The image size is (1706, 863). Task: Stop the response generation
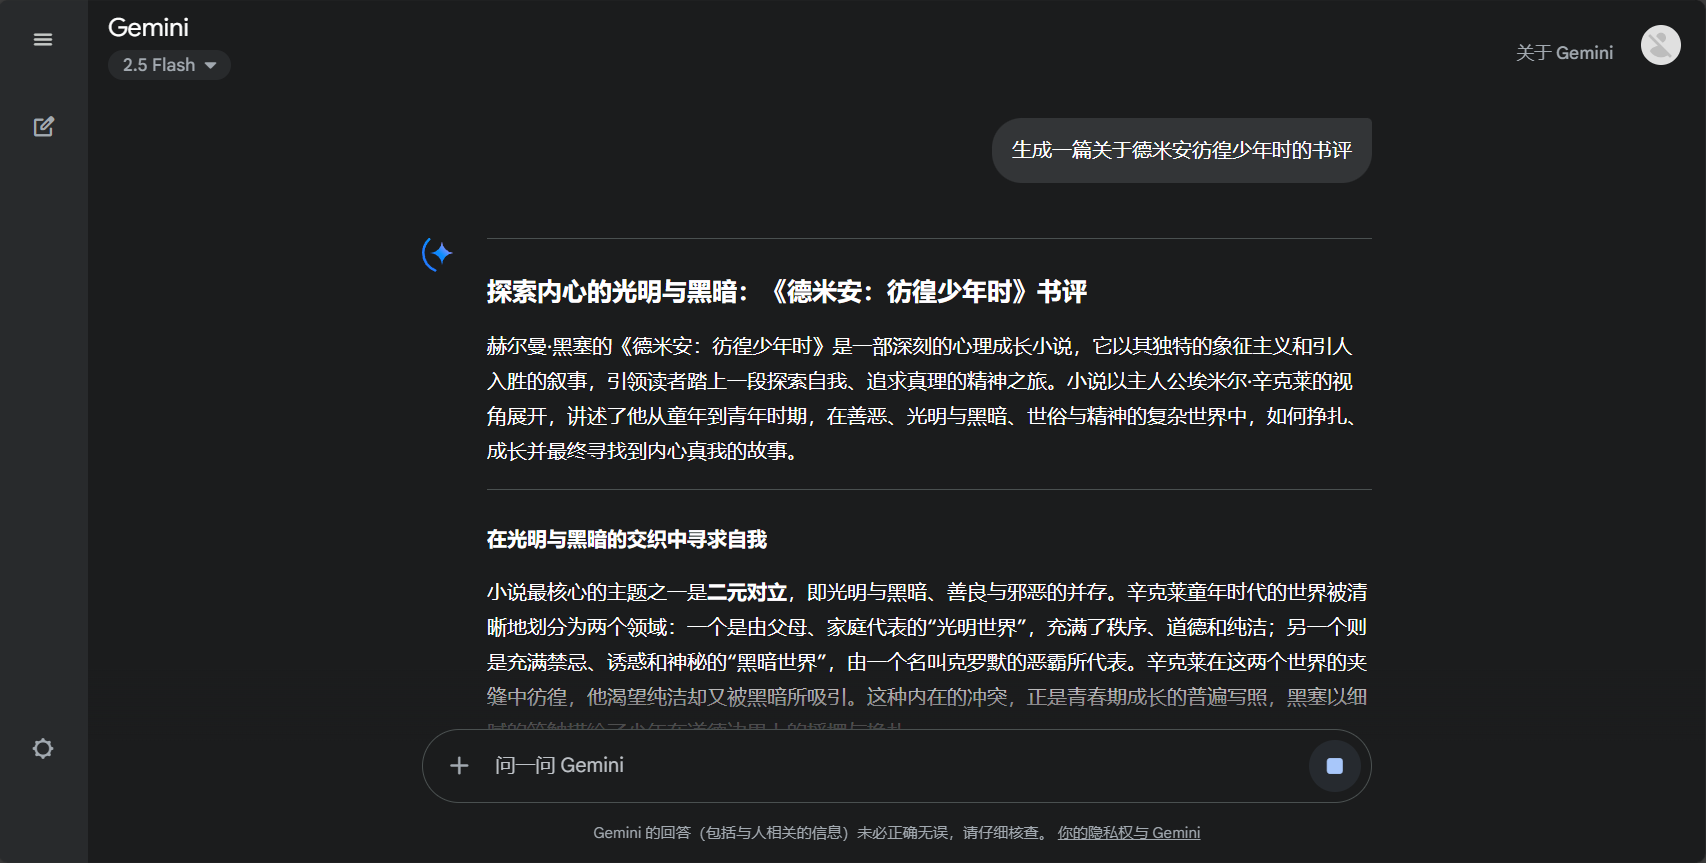point(1334,766)
